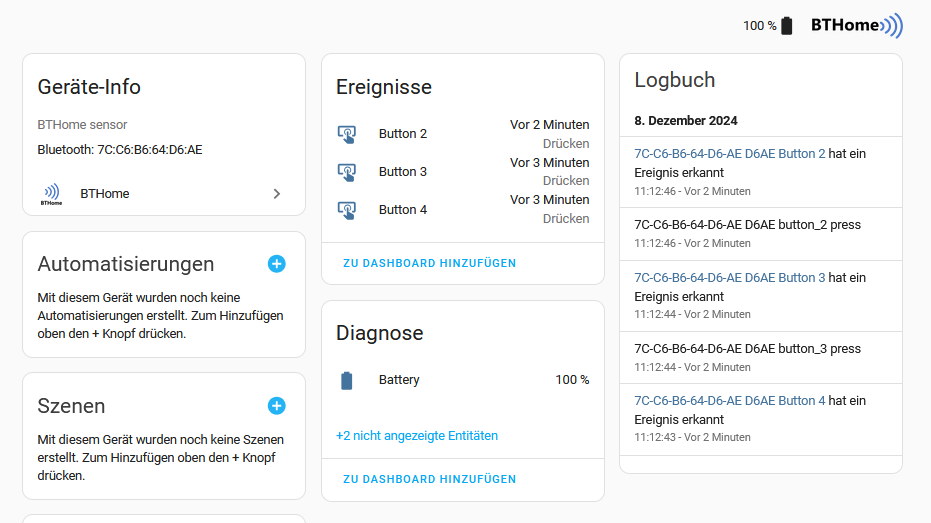Click the Button 2 event icon
Image resolution: width=931 pixels, height=523 pixels.
[347, 134]
